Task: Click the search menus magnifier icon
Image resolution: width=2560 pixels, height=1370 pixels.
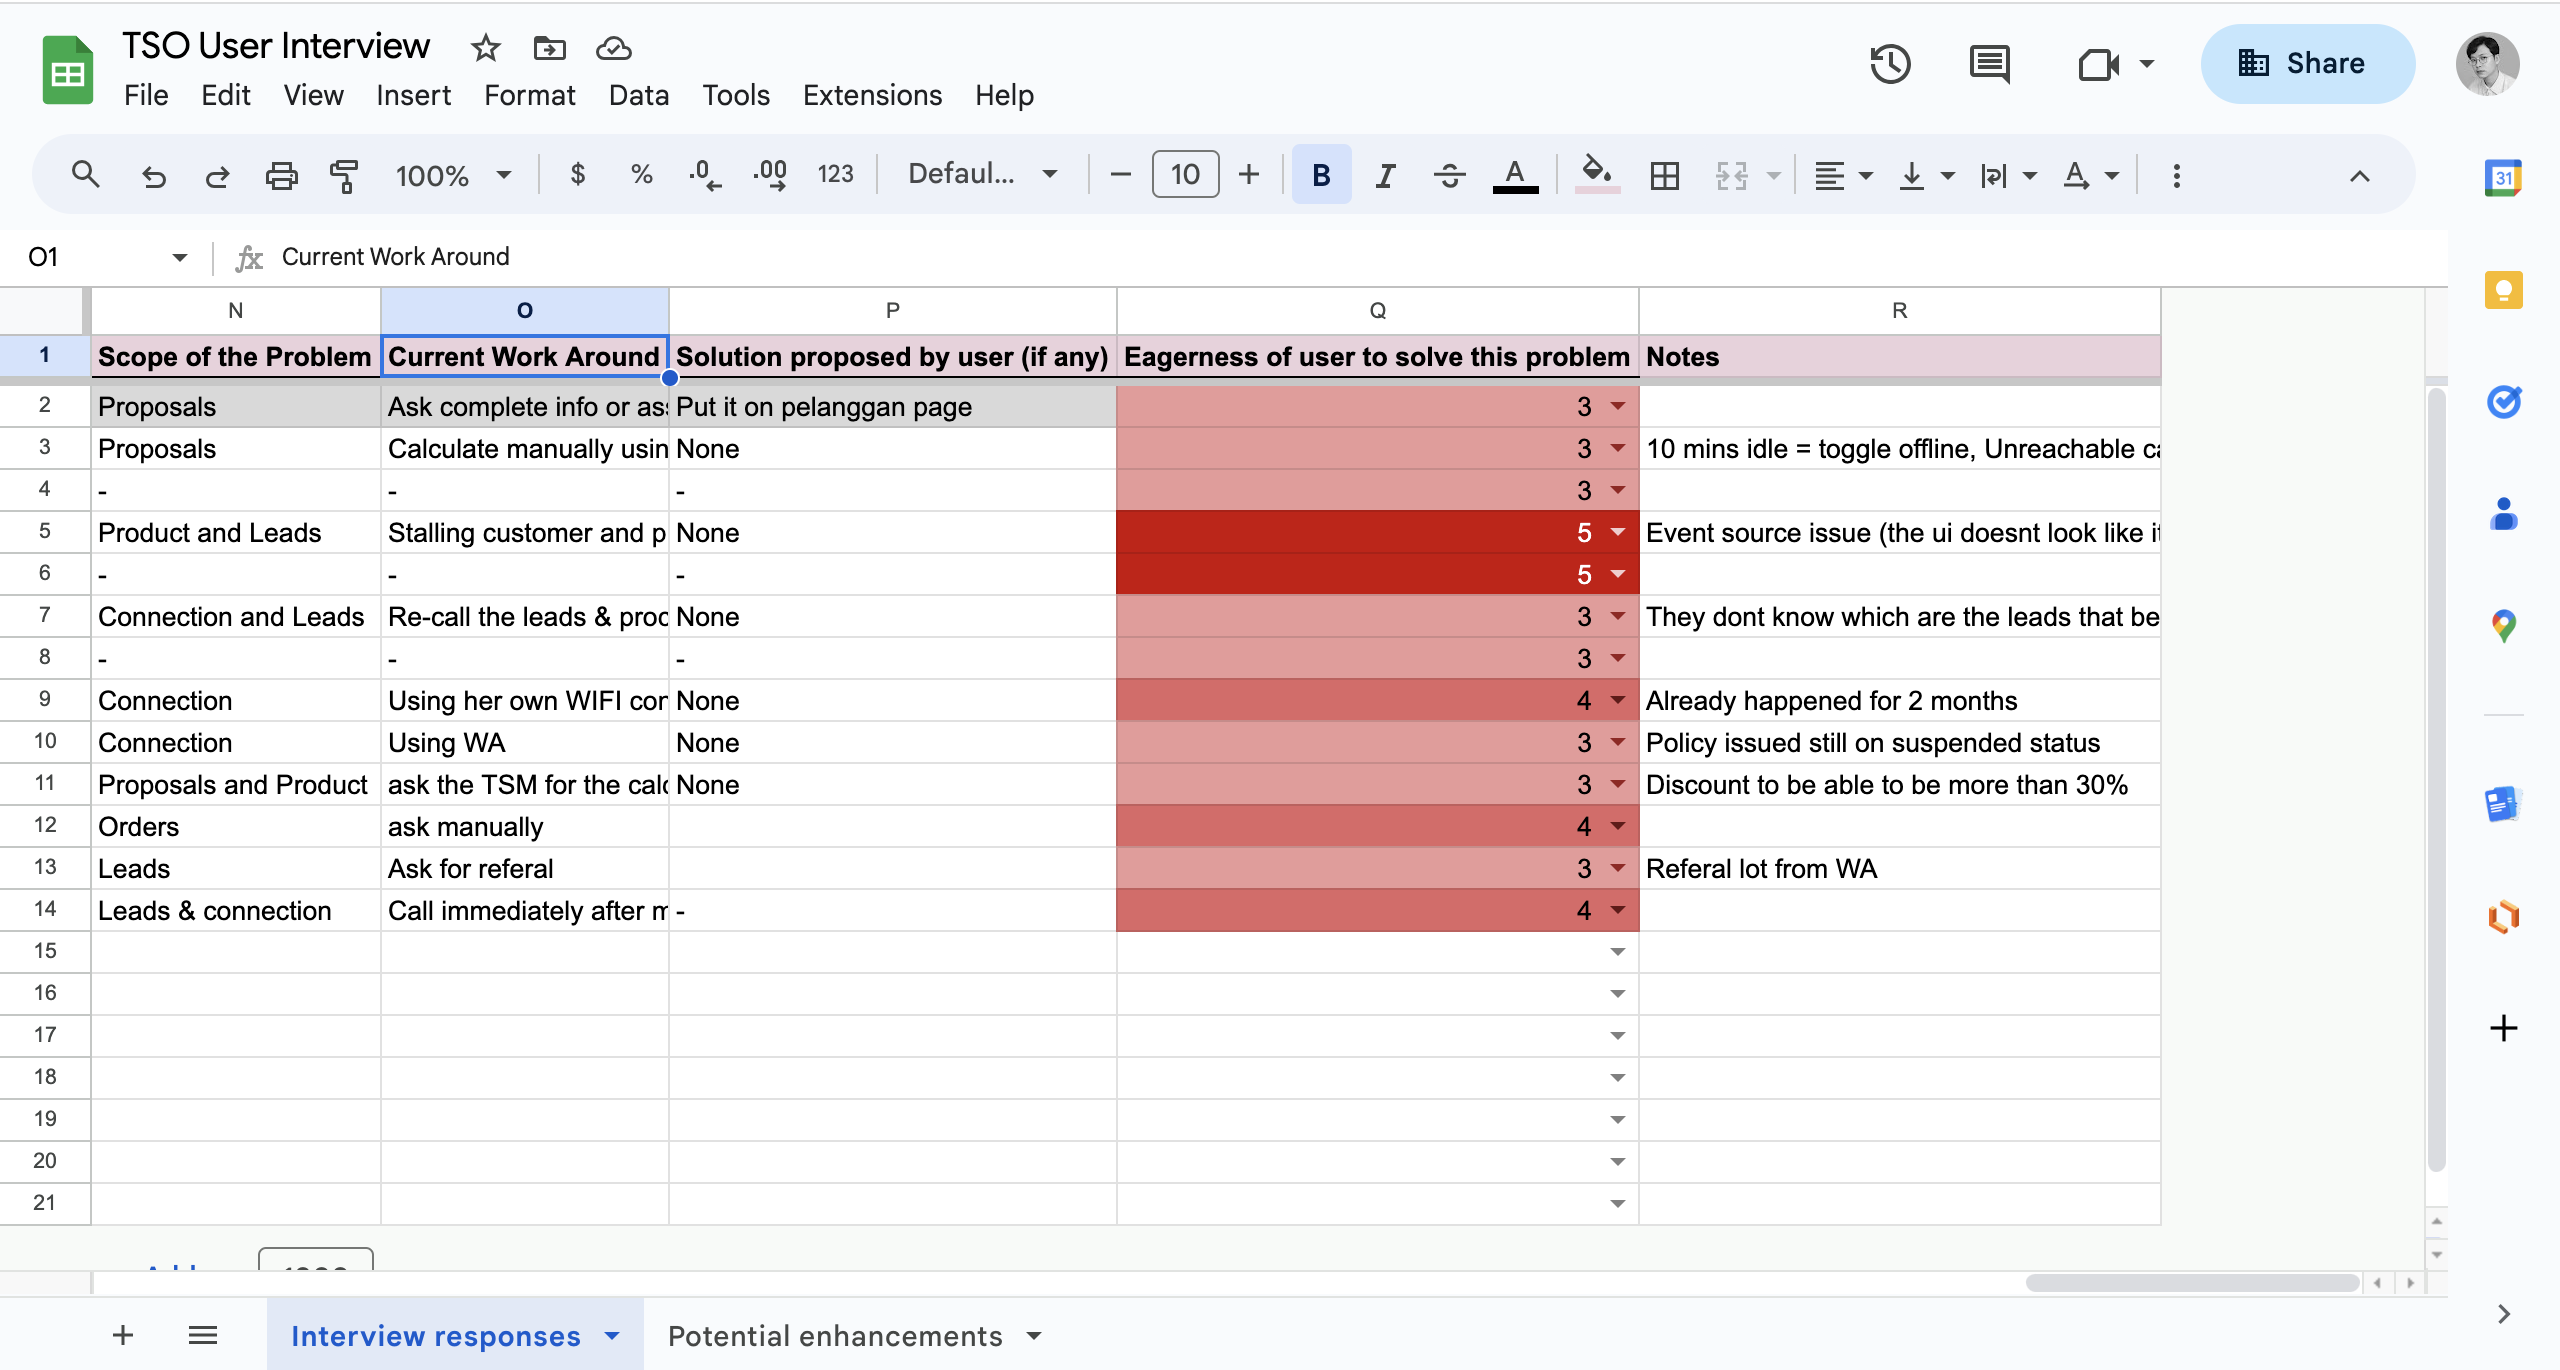Action: tap(86, 175)
